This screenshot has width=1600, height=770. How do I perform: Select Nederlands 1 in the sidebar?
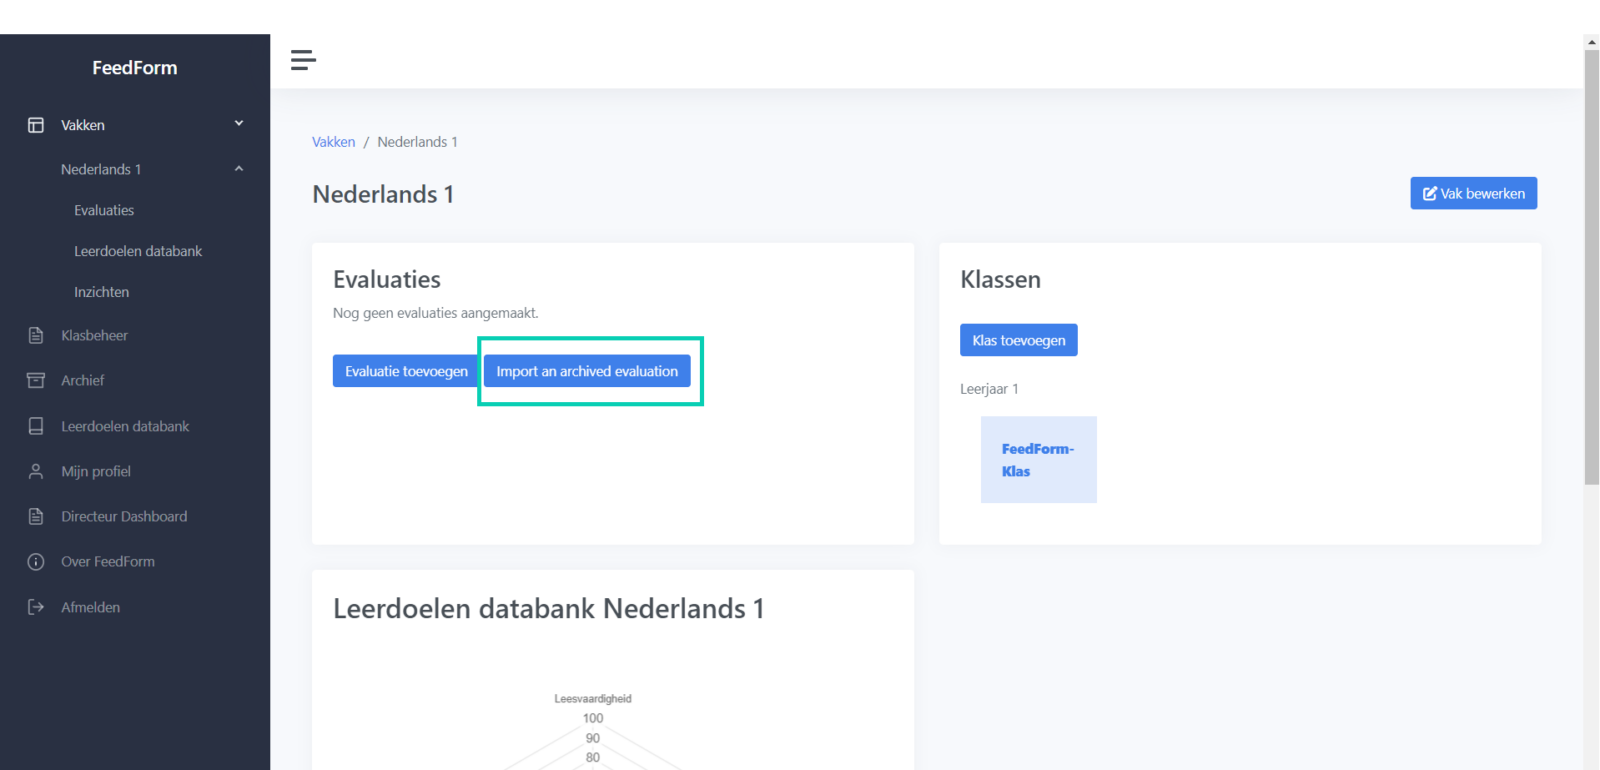click(101, 169)
